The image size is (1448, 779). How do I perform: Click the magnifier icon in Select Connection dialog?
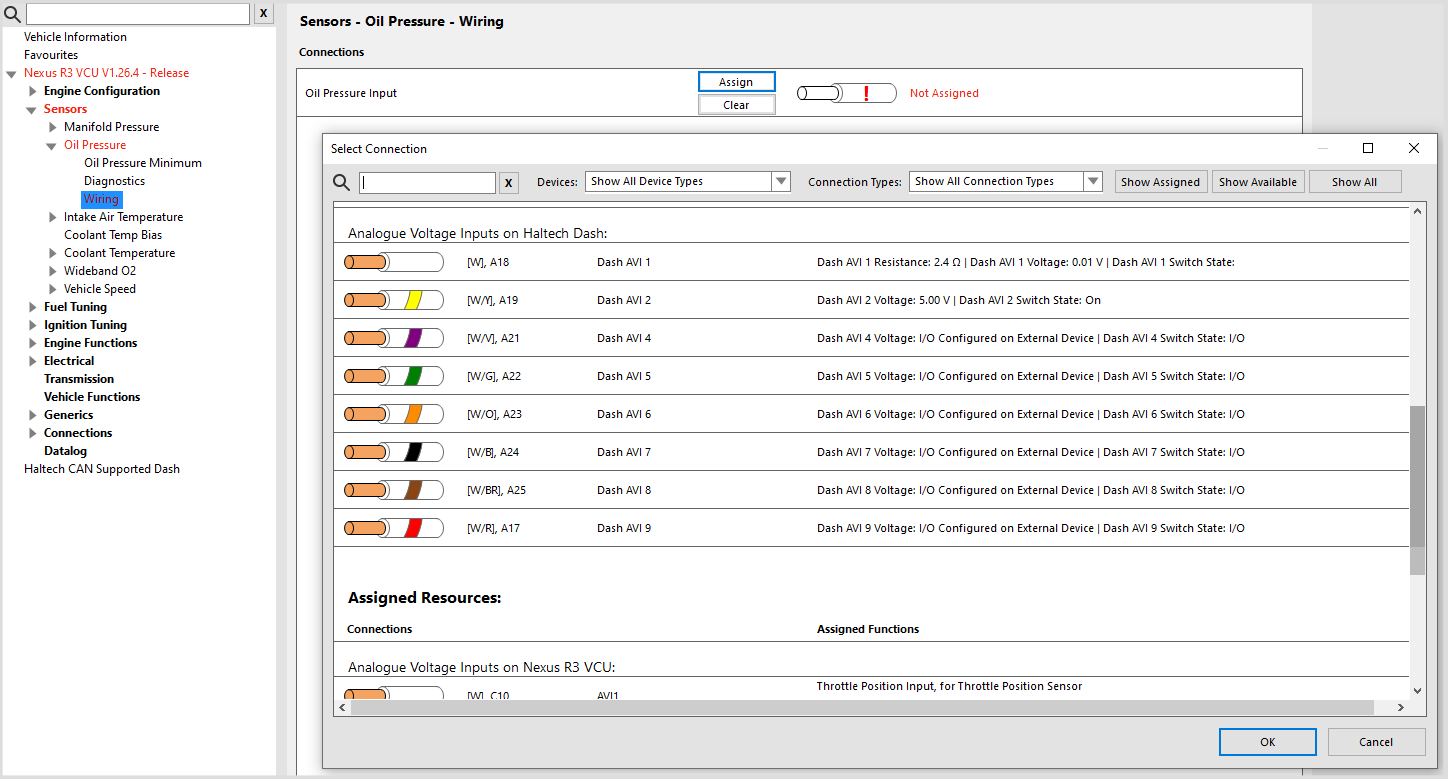click(342, 182)
